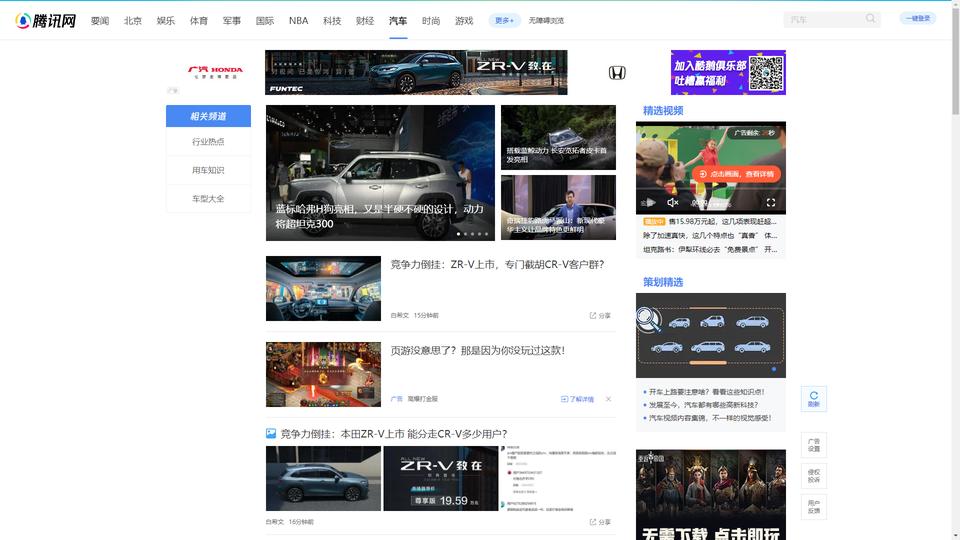The image size is (960, 540).
Task: Open 长安览拓者皮卡 thumbnail story
Action: (x=558, y=137)
